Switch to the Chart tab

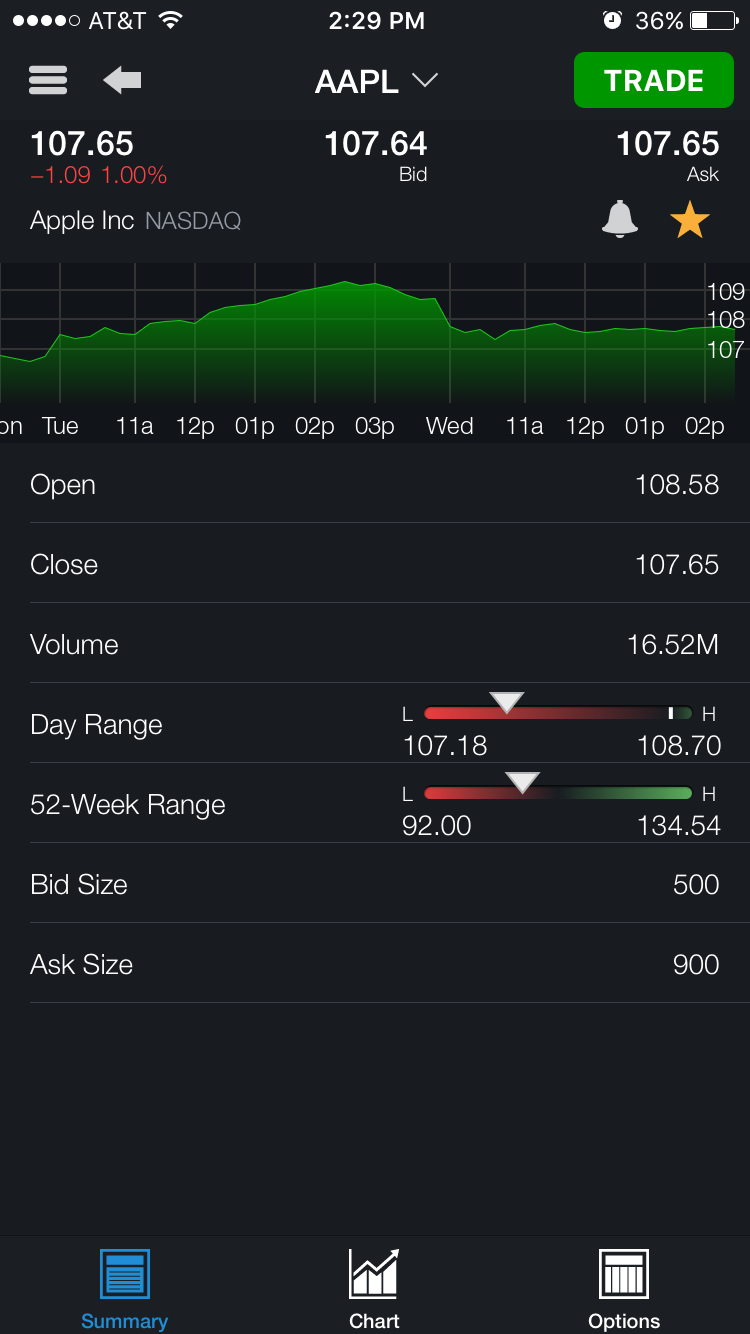[374, 1290]
